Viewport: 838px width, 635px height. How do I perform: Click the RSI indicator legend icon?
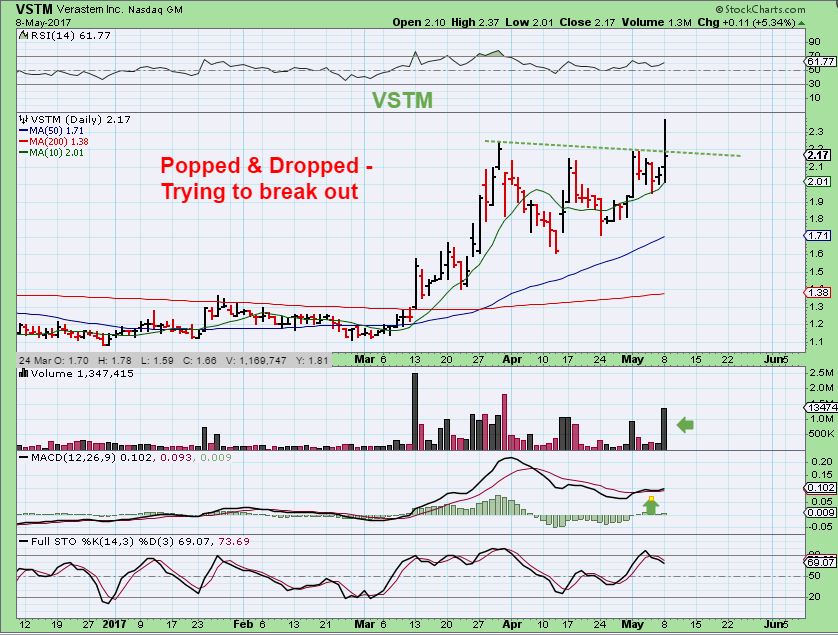(24, 35)
